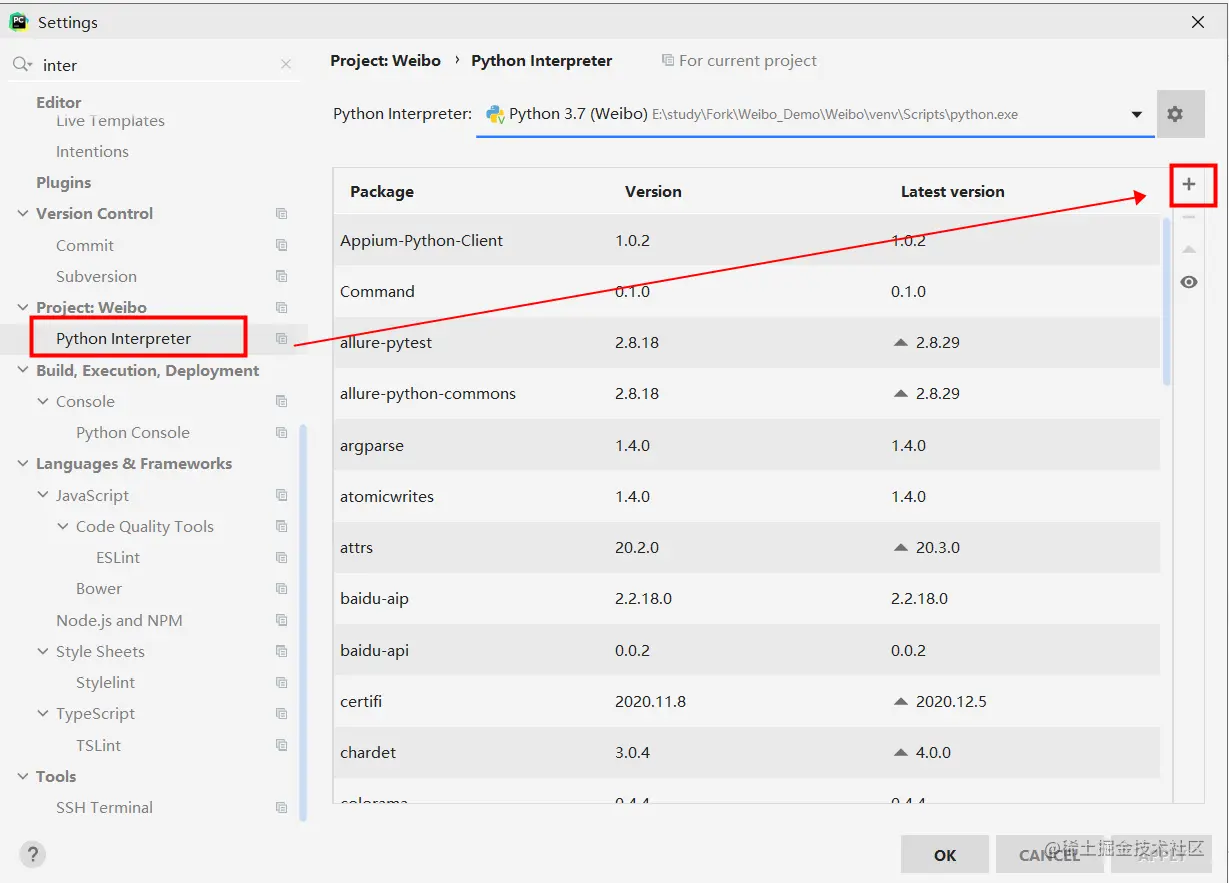Click project-level icon next to Bower
Image resolution: width=1229 pixels, height=883 pixels.
pyautogui.click(x=282, y=589)
